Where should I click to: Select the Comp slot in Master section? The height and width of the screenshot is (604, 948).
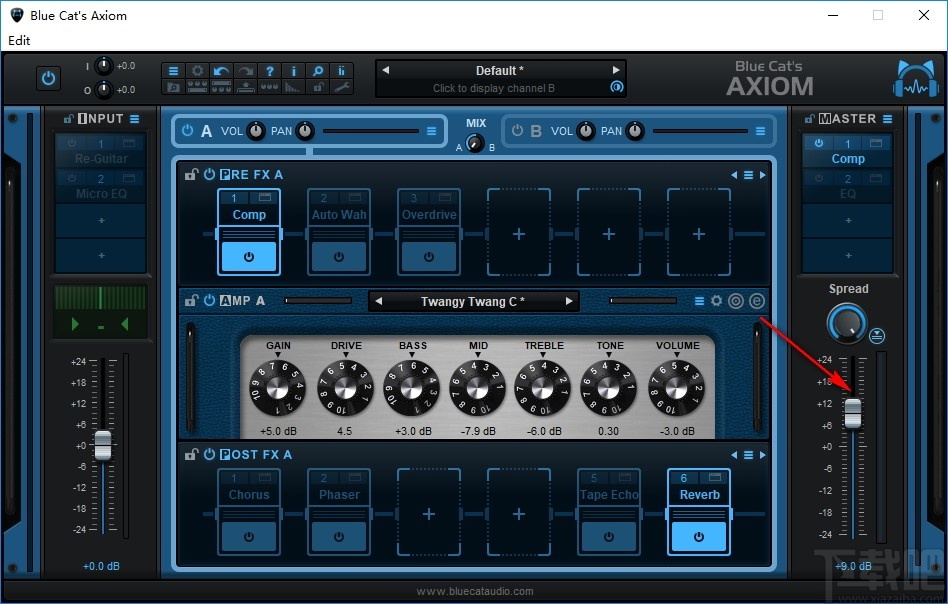[x=848, y=151]
